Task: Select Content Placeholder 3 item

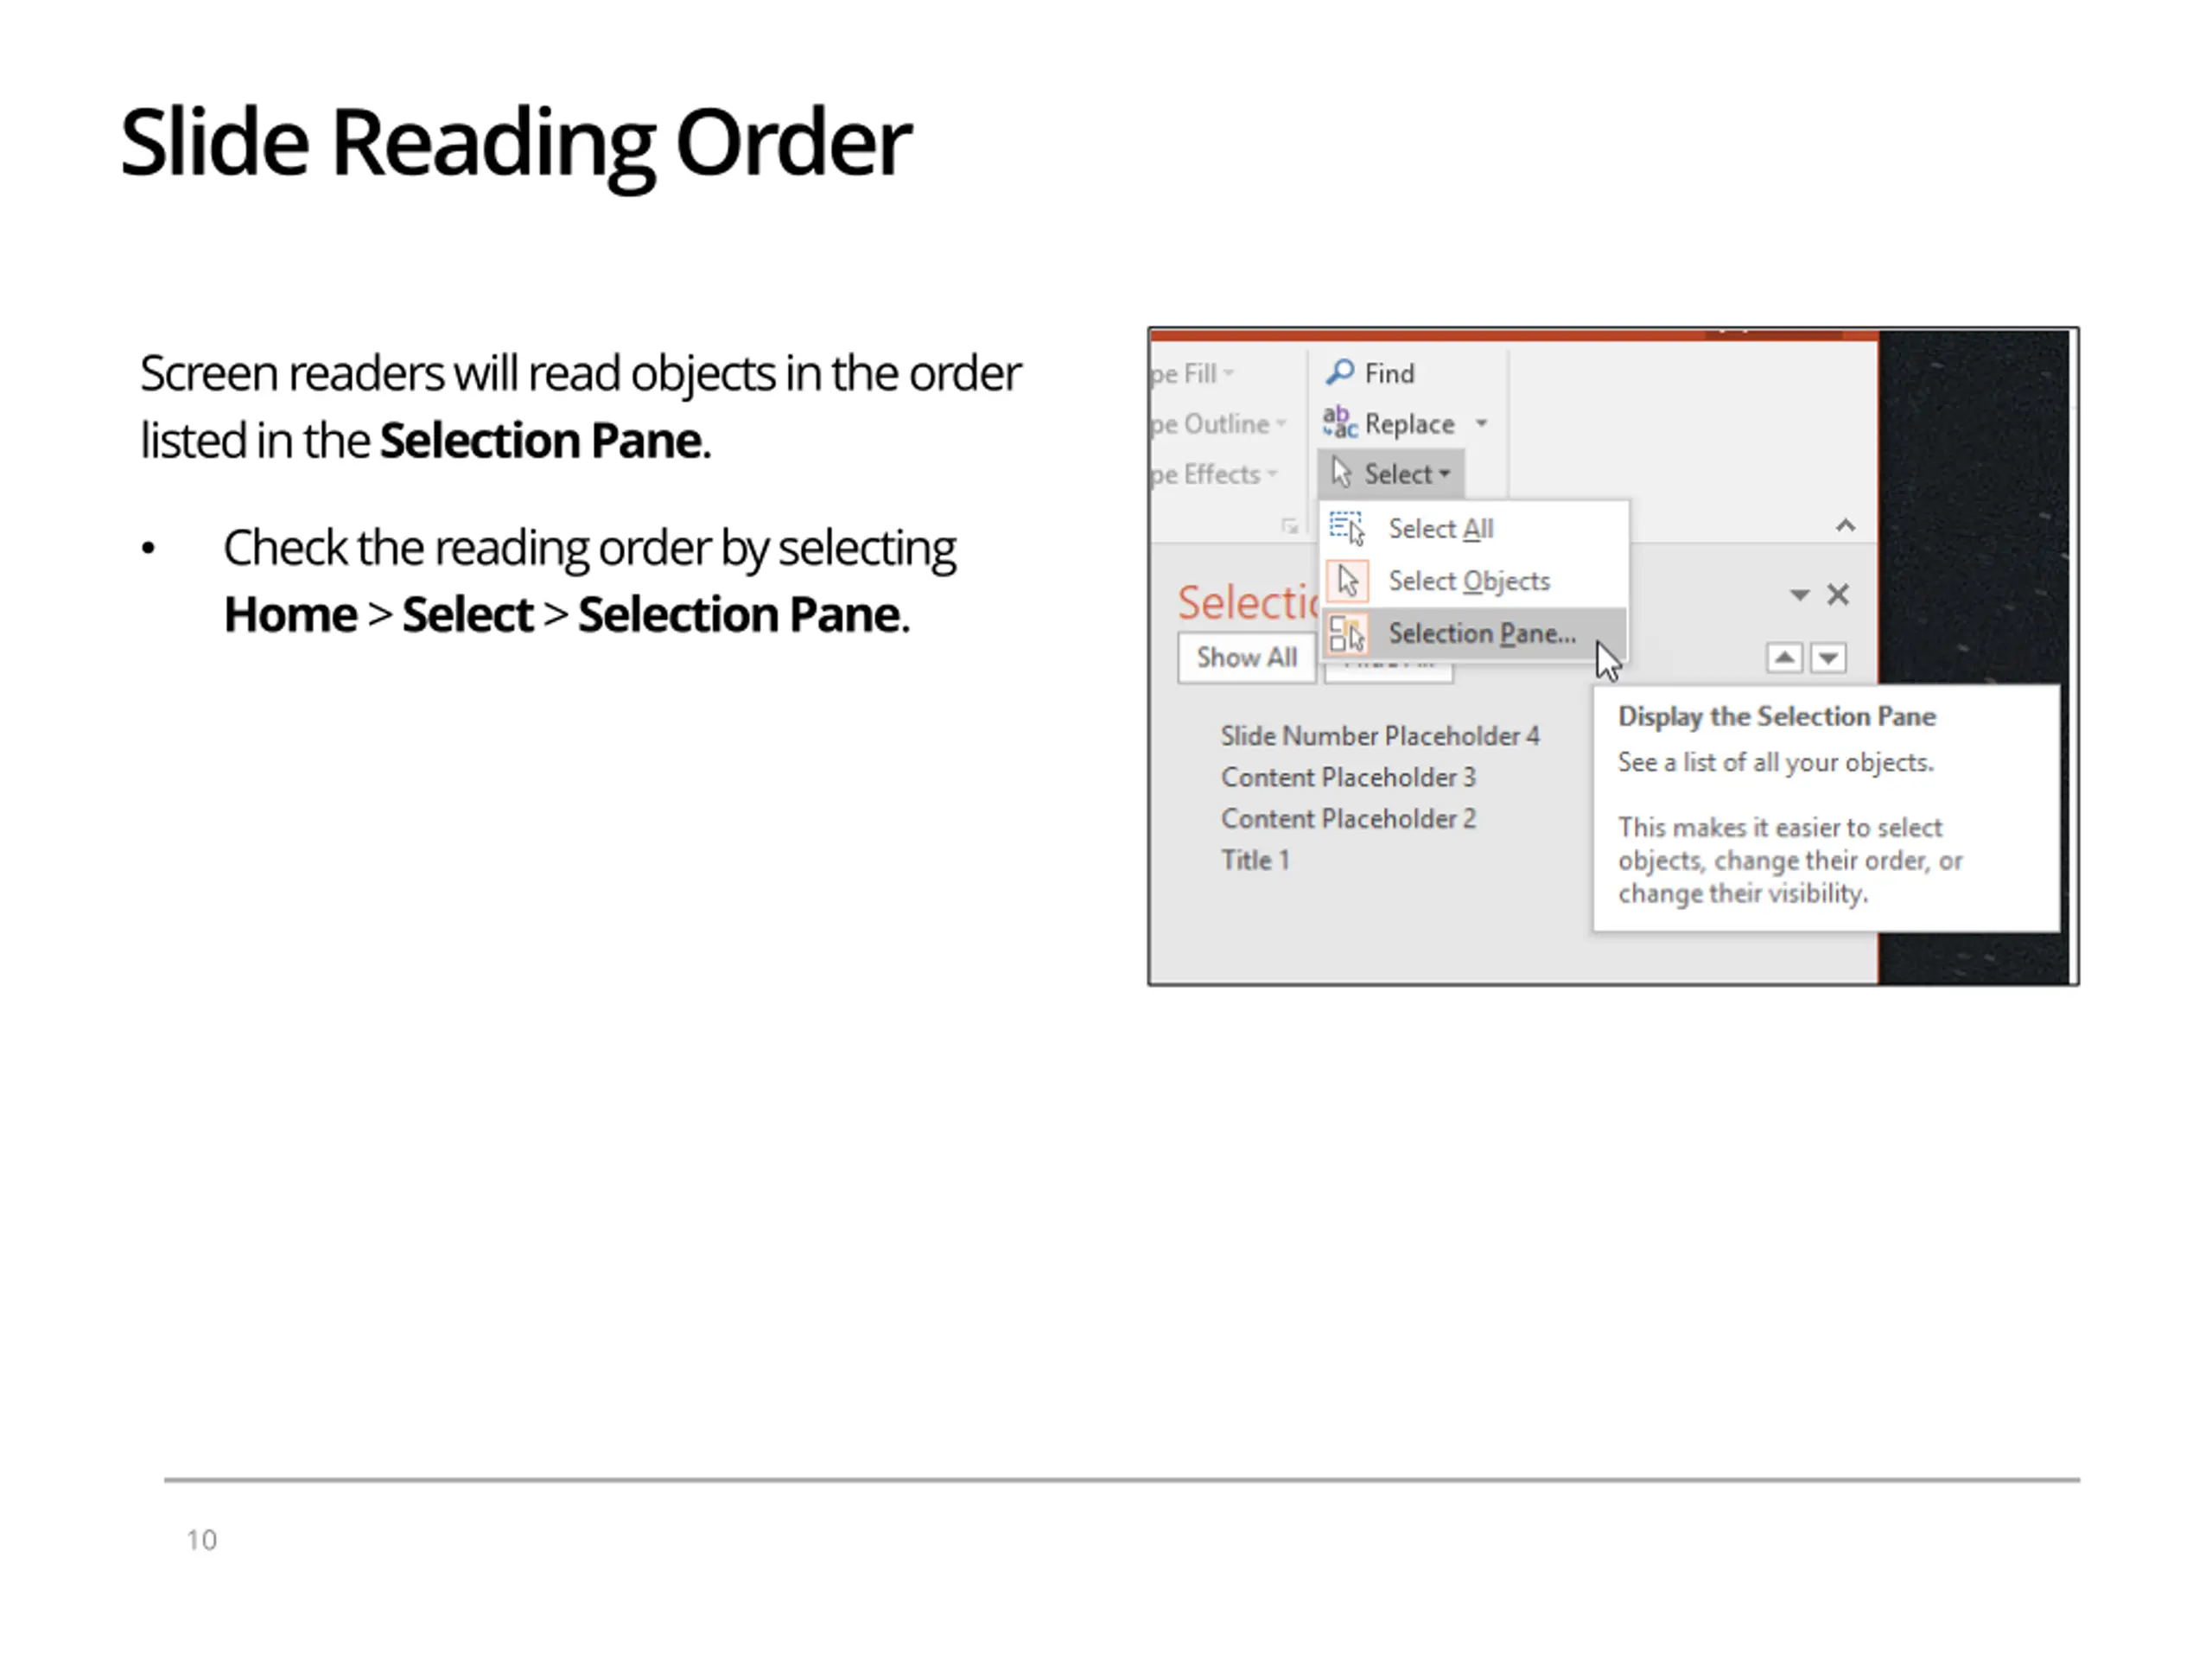Action: click(1348, 777)
